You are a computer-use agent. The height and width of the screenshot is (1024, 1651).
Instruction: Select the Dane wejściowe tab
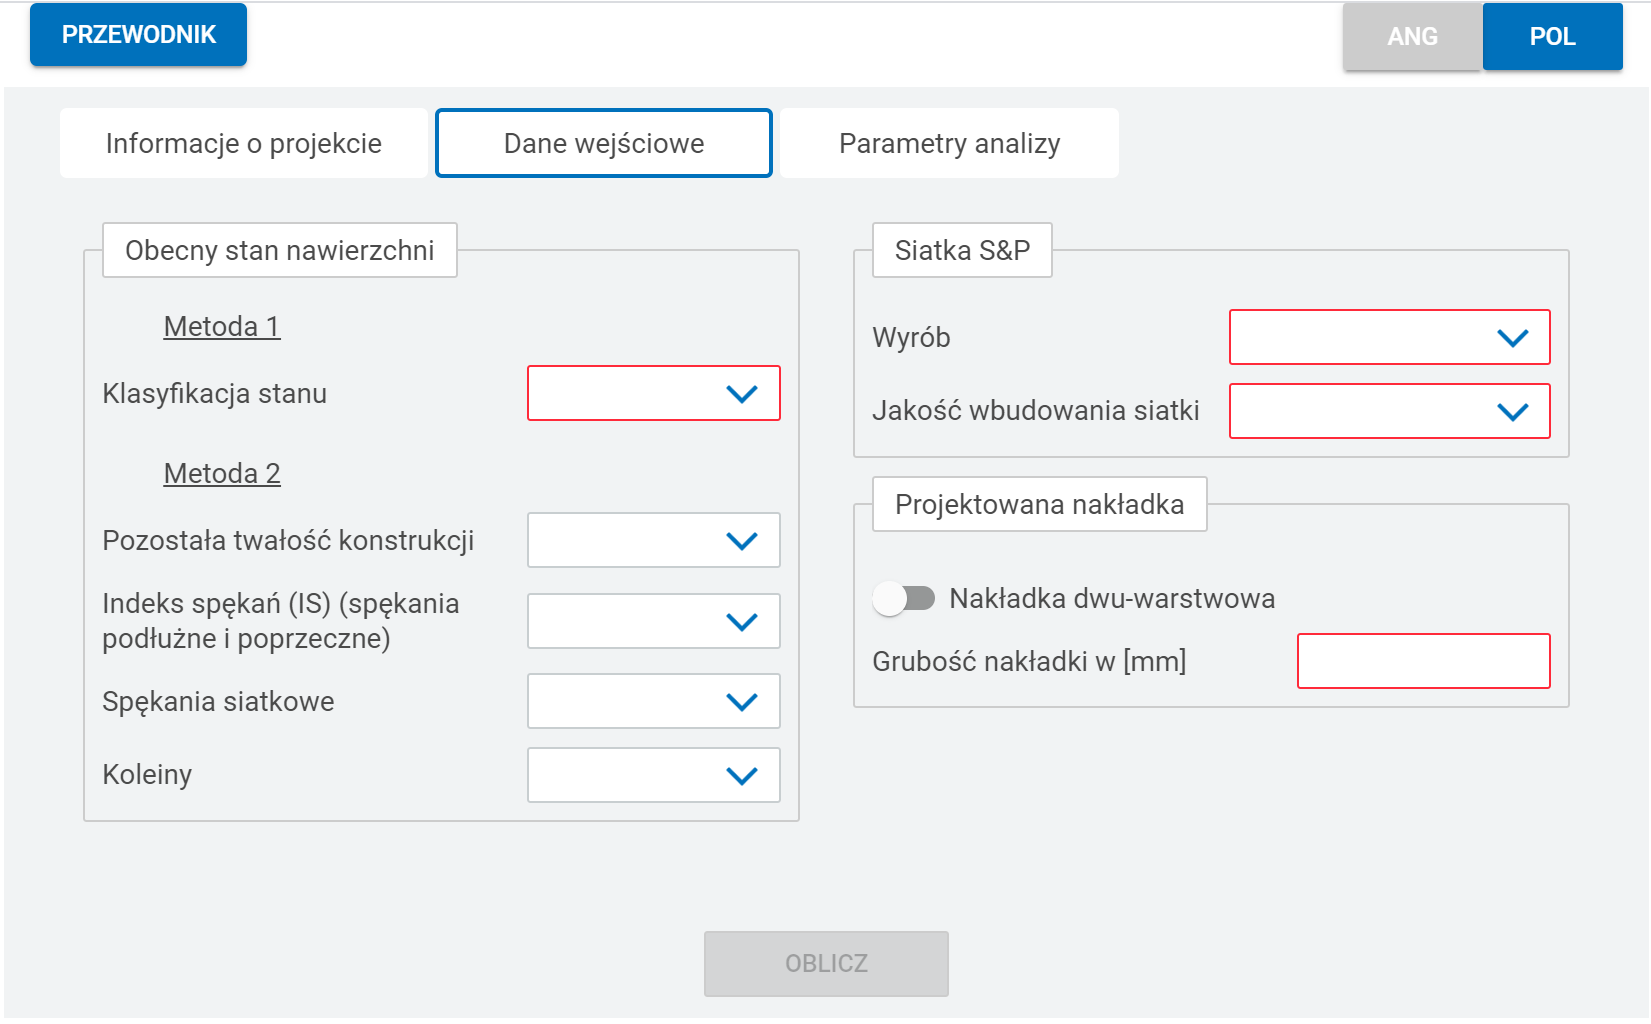point(604,143)
